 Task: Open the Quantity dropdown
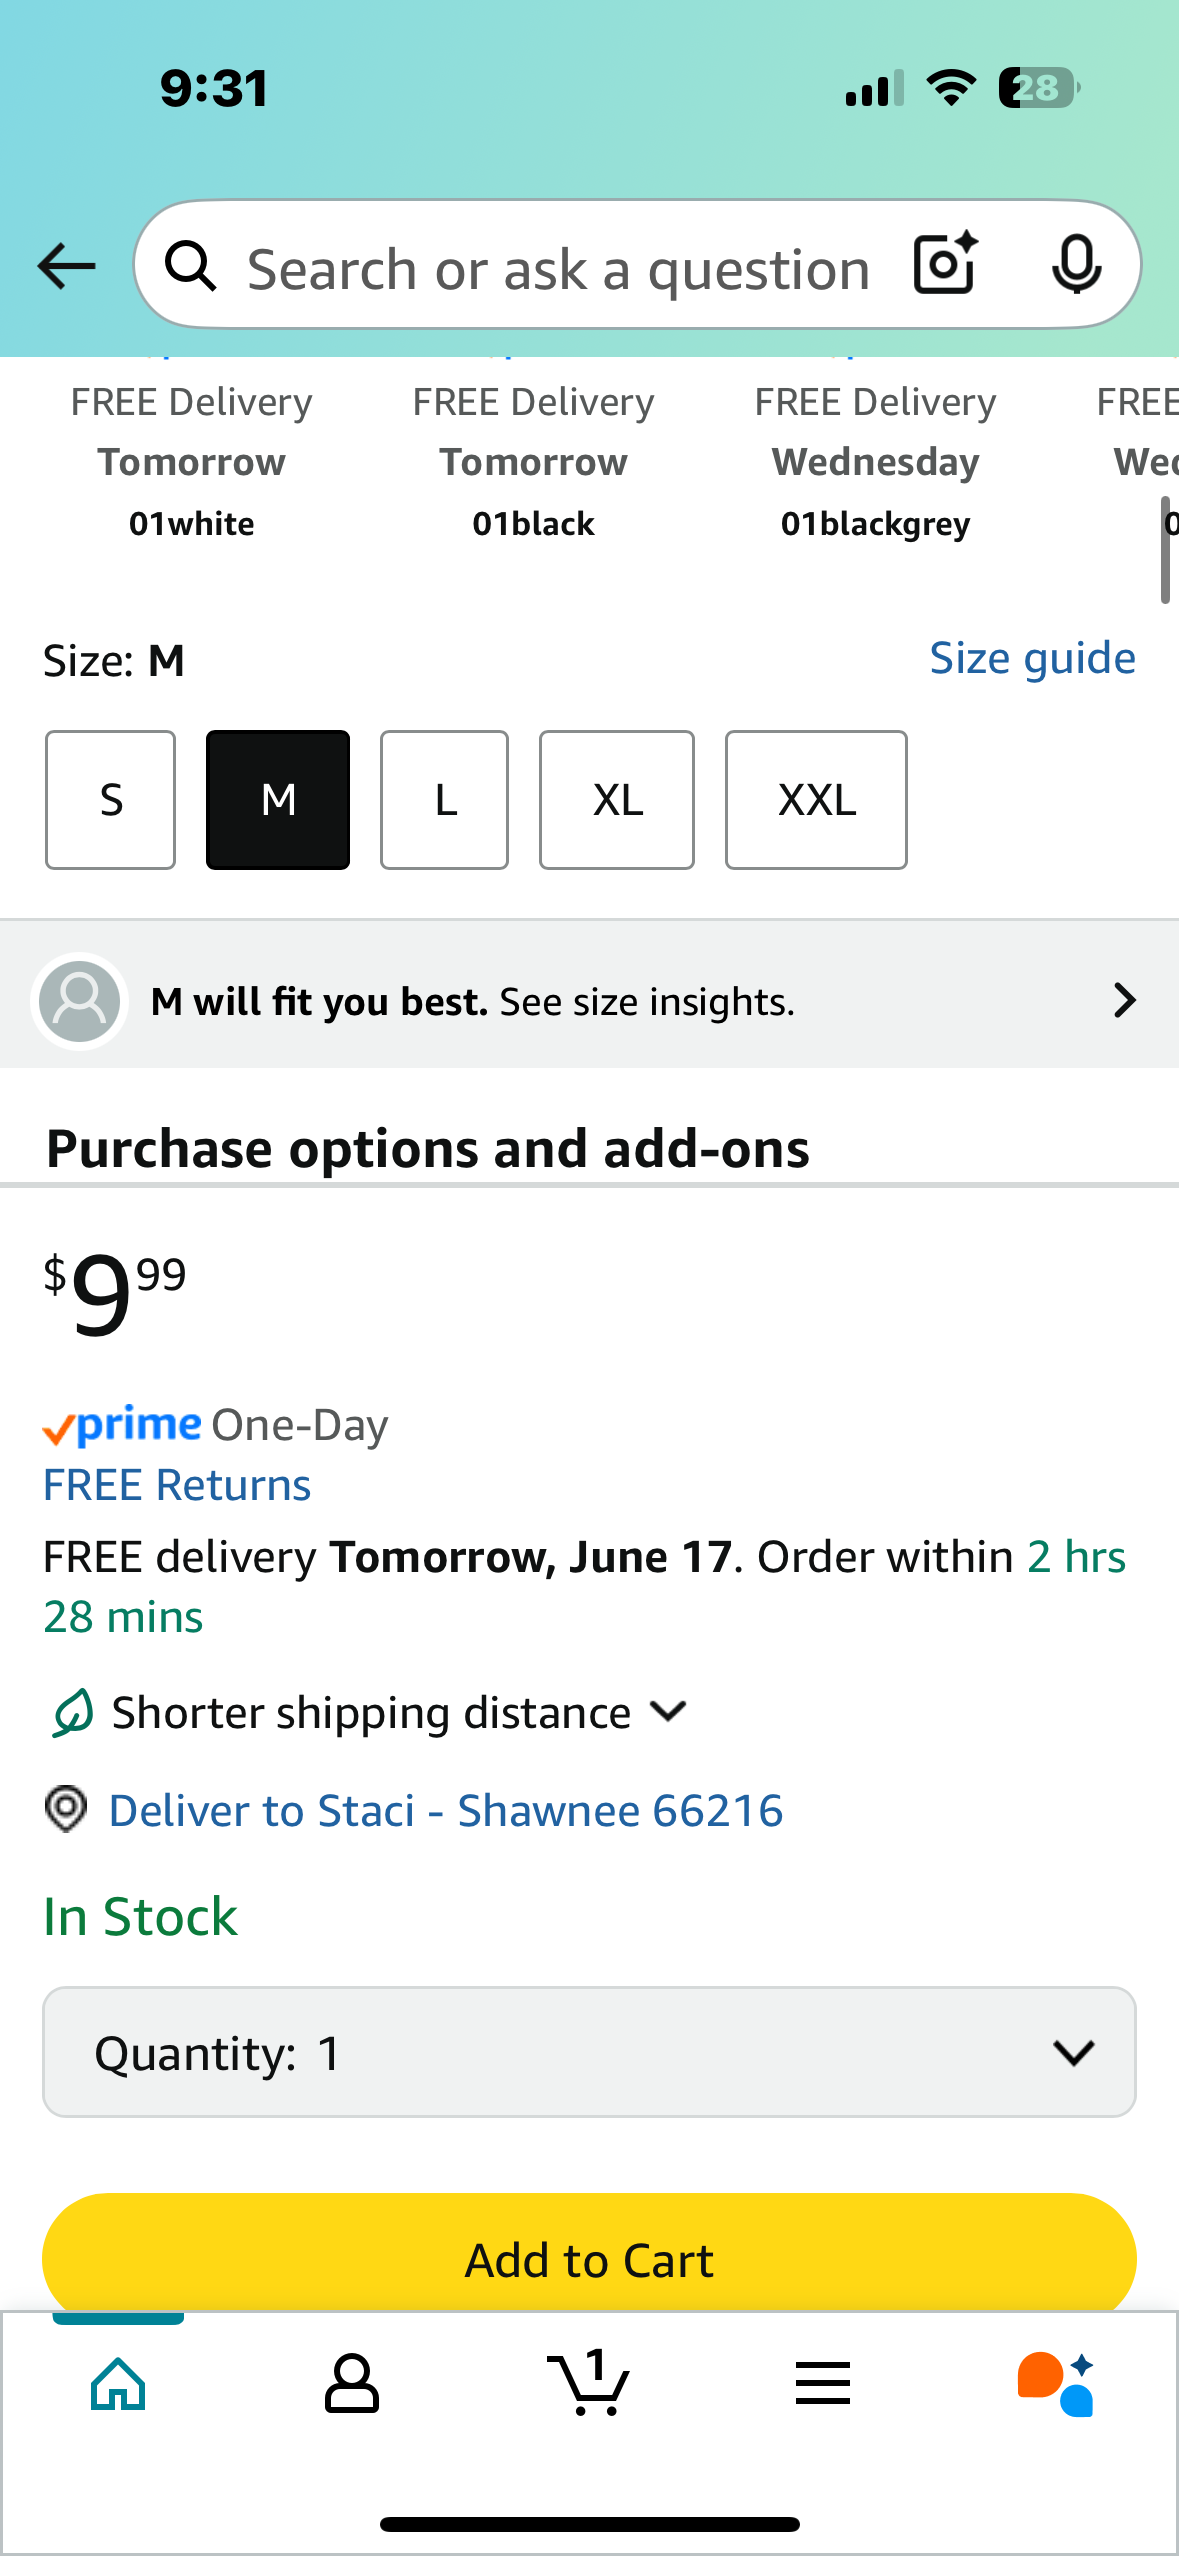589,2052
